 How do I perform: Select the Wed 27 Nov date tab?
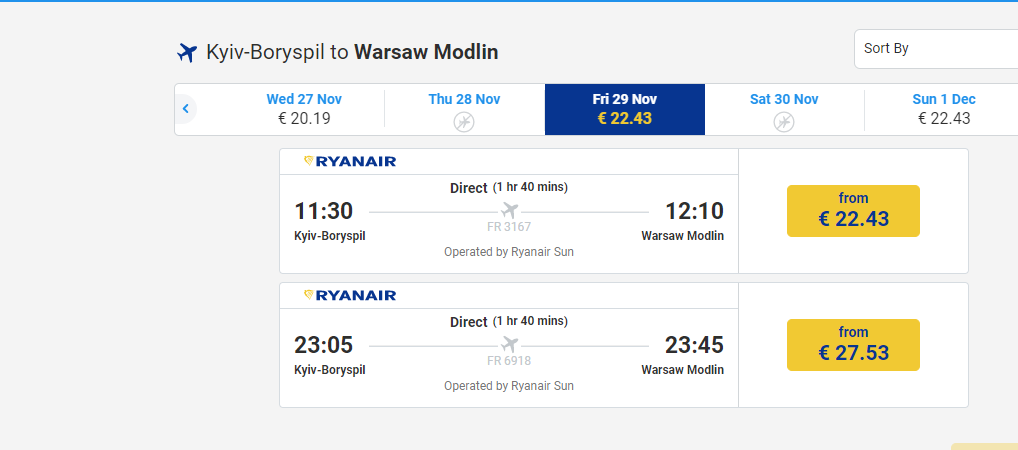304,109
